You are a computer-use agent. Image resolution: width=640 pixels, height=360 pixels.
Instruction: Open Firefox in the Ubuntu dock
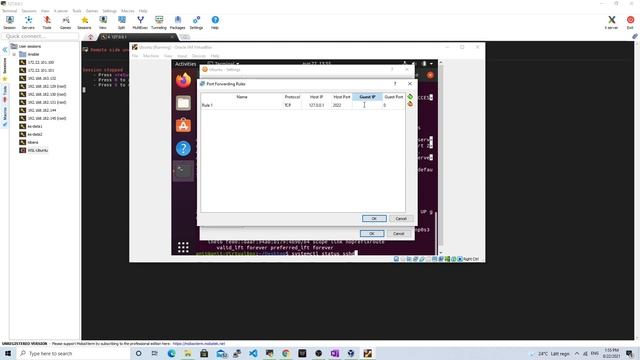183,80
